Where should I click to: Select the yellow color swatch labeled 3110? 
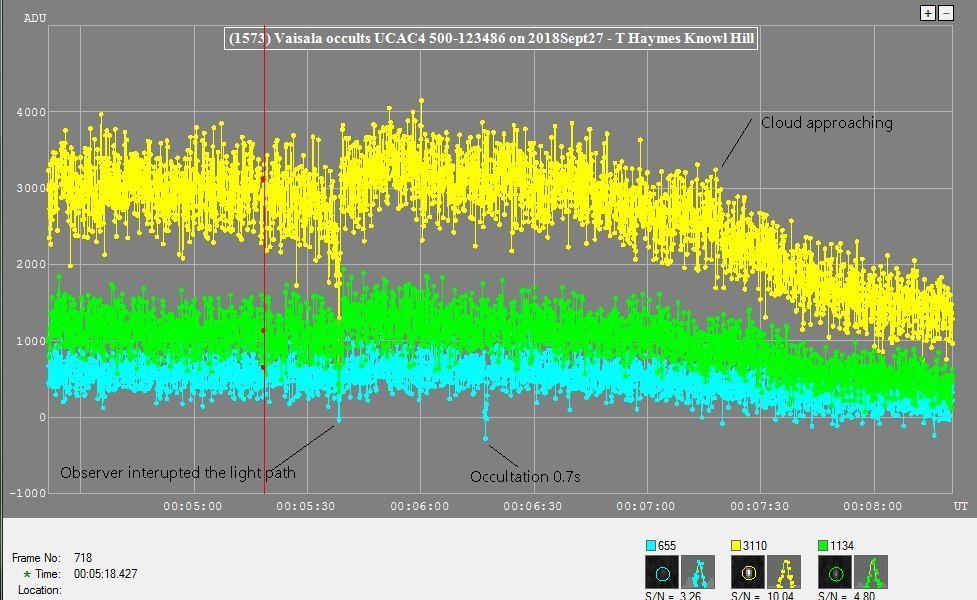pos(737,546)
